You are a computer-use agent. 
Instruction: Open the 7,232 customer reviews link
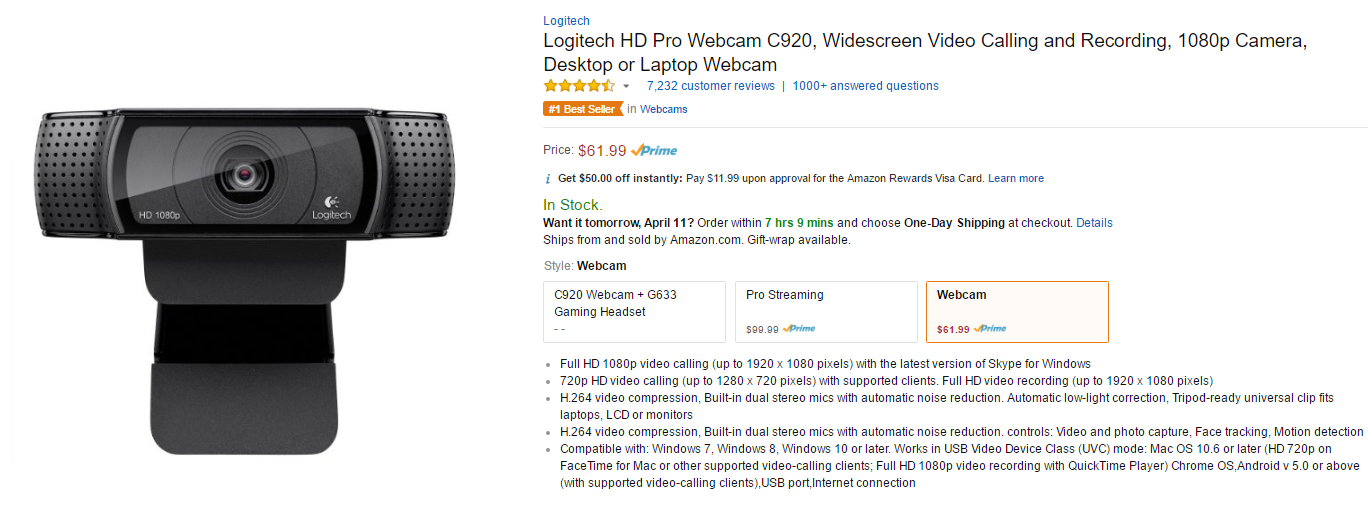point(711,86)
